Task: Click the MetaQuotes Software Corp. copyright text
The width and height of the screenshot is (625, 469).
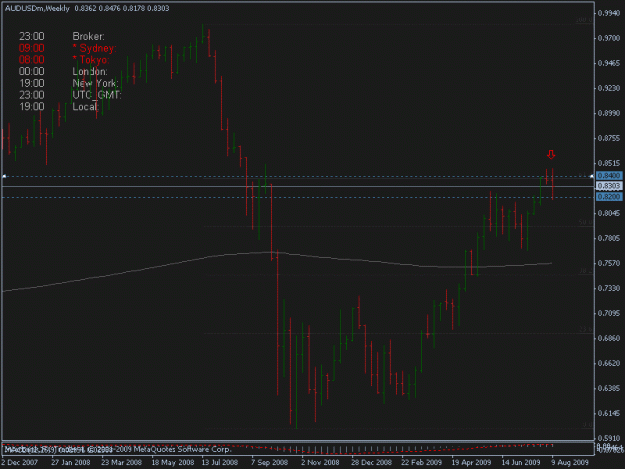Action: tap(173, 449)
